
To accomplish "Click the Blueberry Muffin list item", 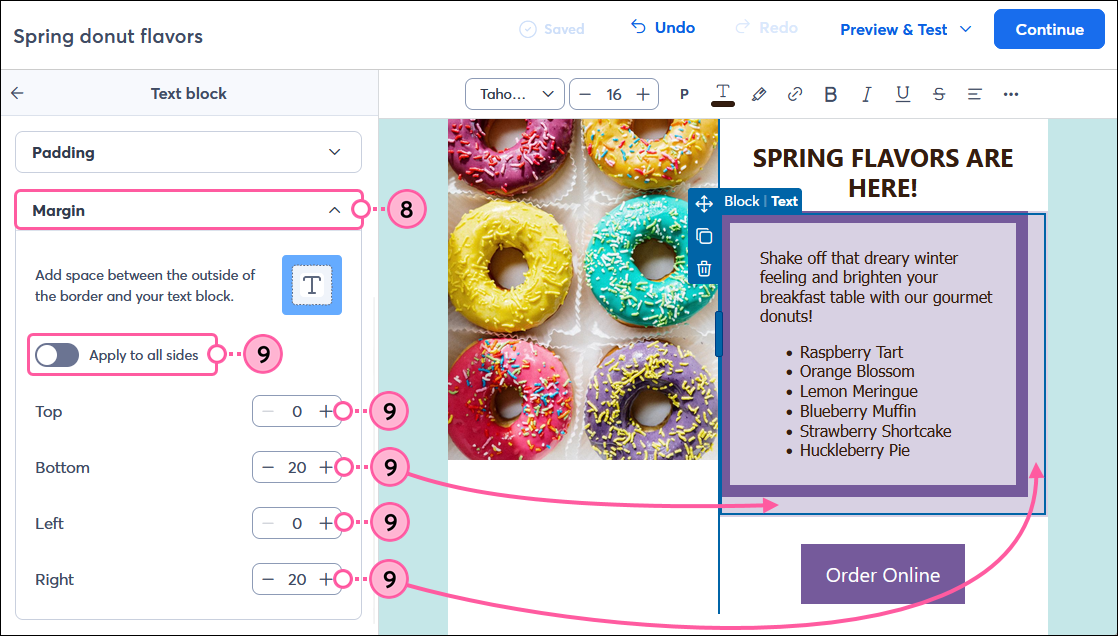I will click(x=857, y=411).
